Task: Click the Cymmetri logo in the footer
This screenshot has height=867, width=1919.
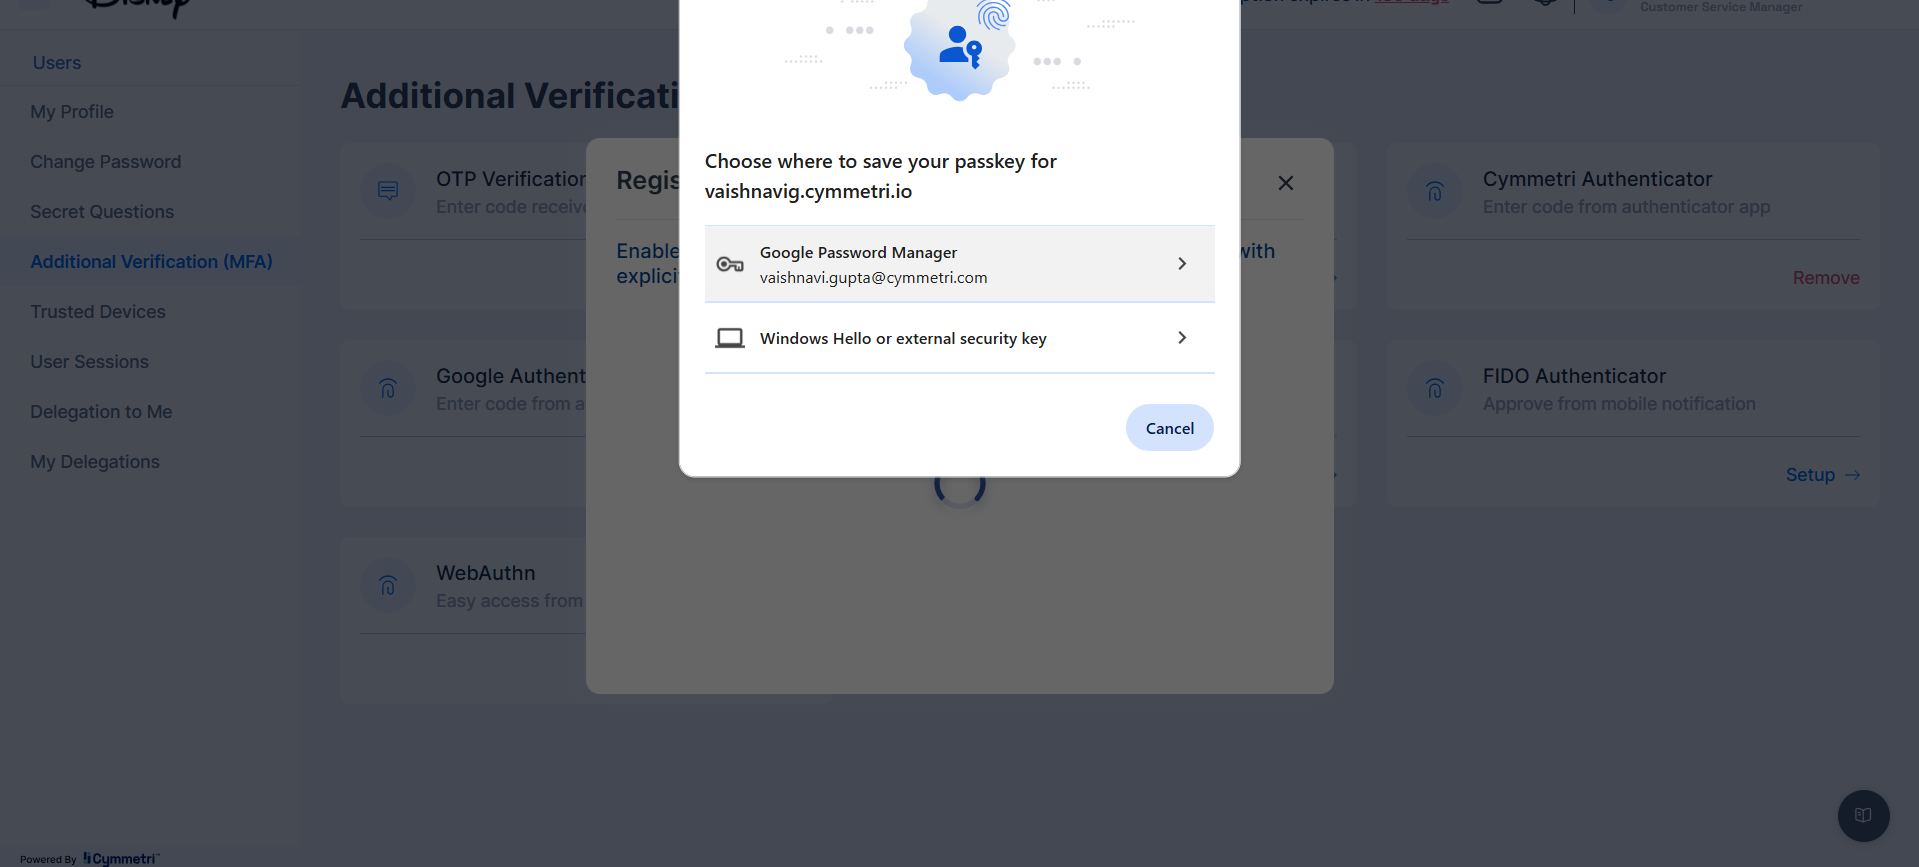Action: 121,858
